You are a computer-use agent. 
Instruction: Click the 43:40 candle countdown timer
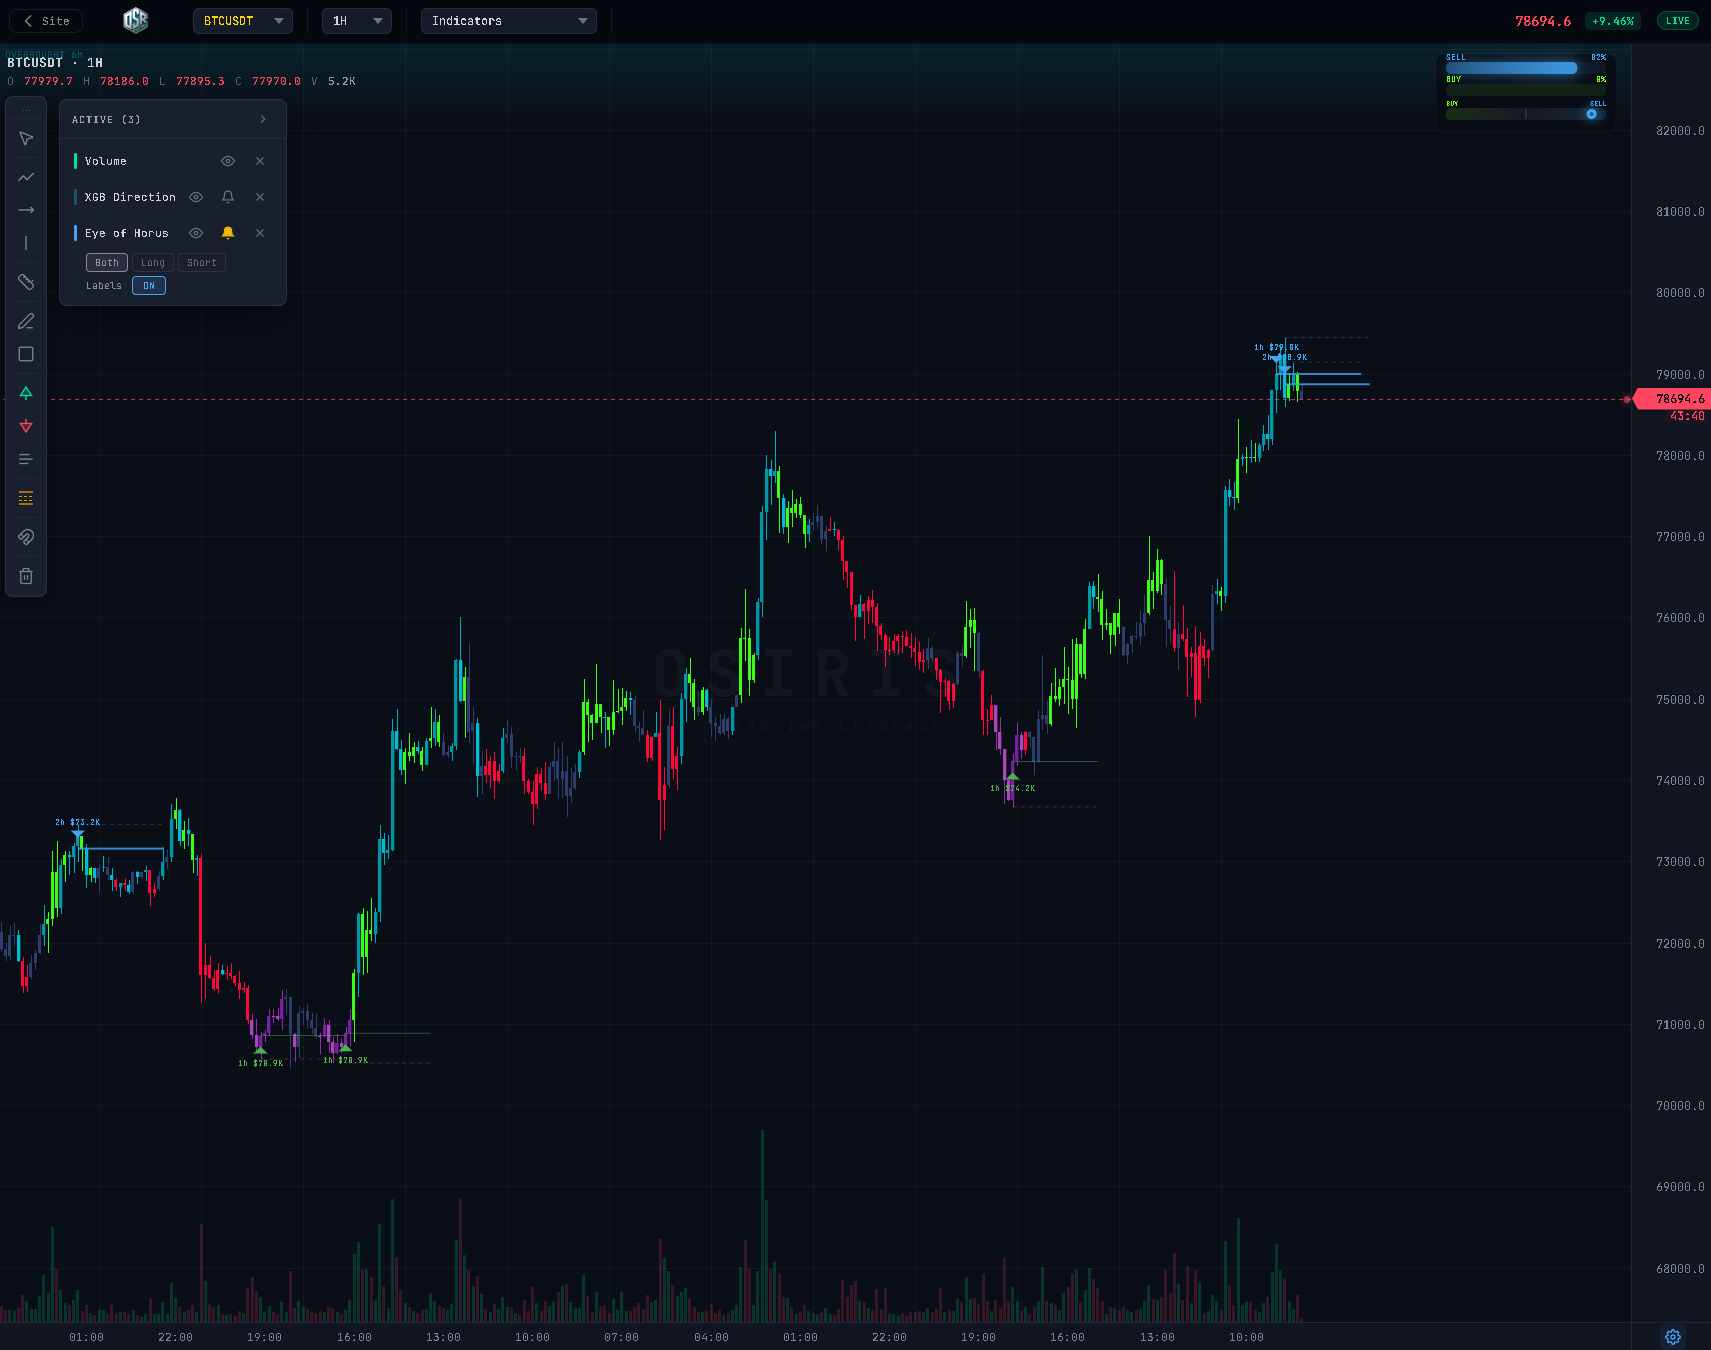(1687, 416)
